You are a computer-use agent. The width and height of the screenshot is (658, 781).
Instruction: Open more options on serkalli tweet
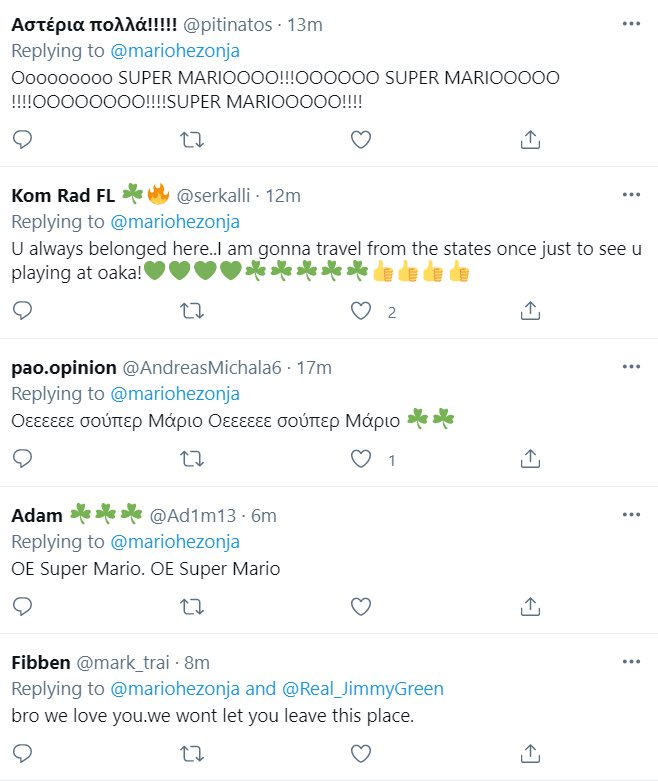pos(631,193)
